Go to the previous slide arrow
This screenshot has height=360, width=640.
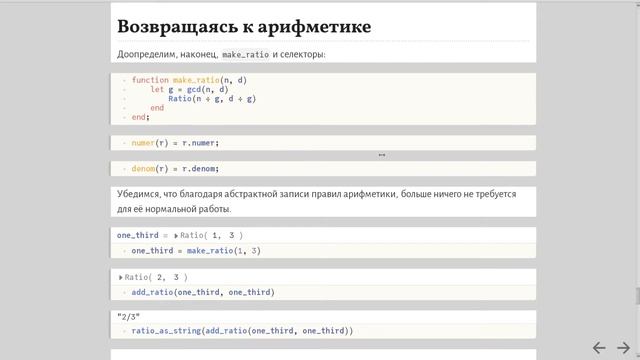(x=599, y=348)
